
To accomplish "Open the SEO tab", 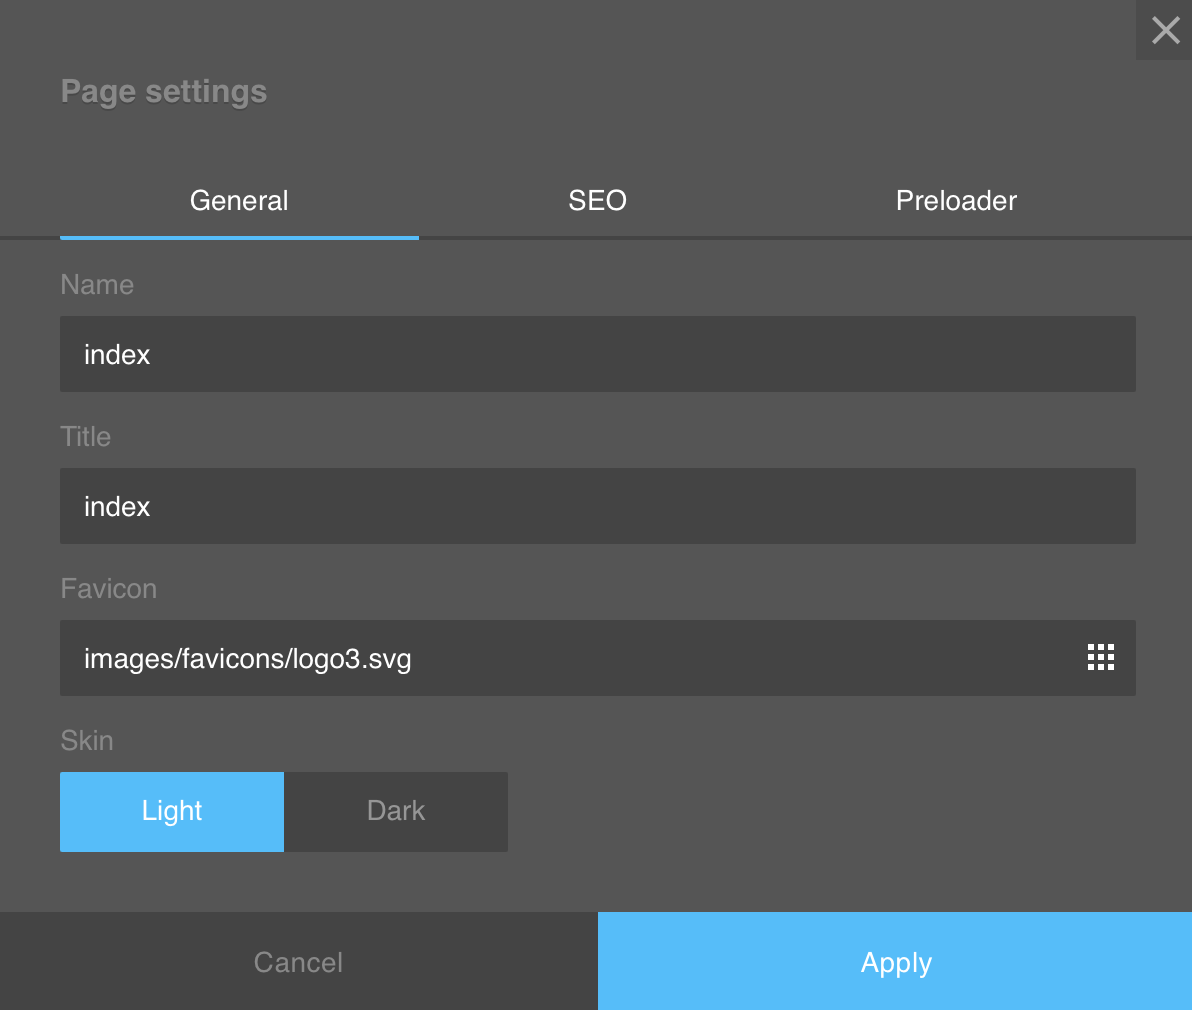I will point(597,201).
